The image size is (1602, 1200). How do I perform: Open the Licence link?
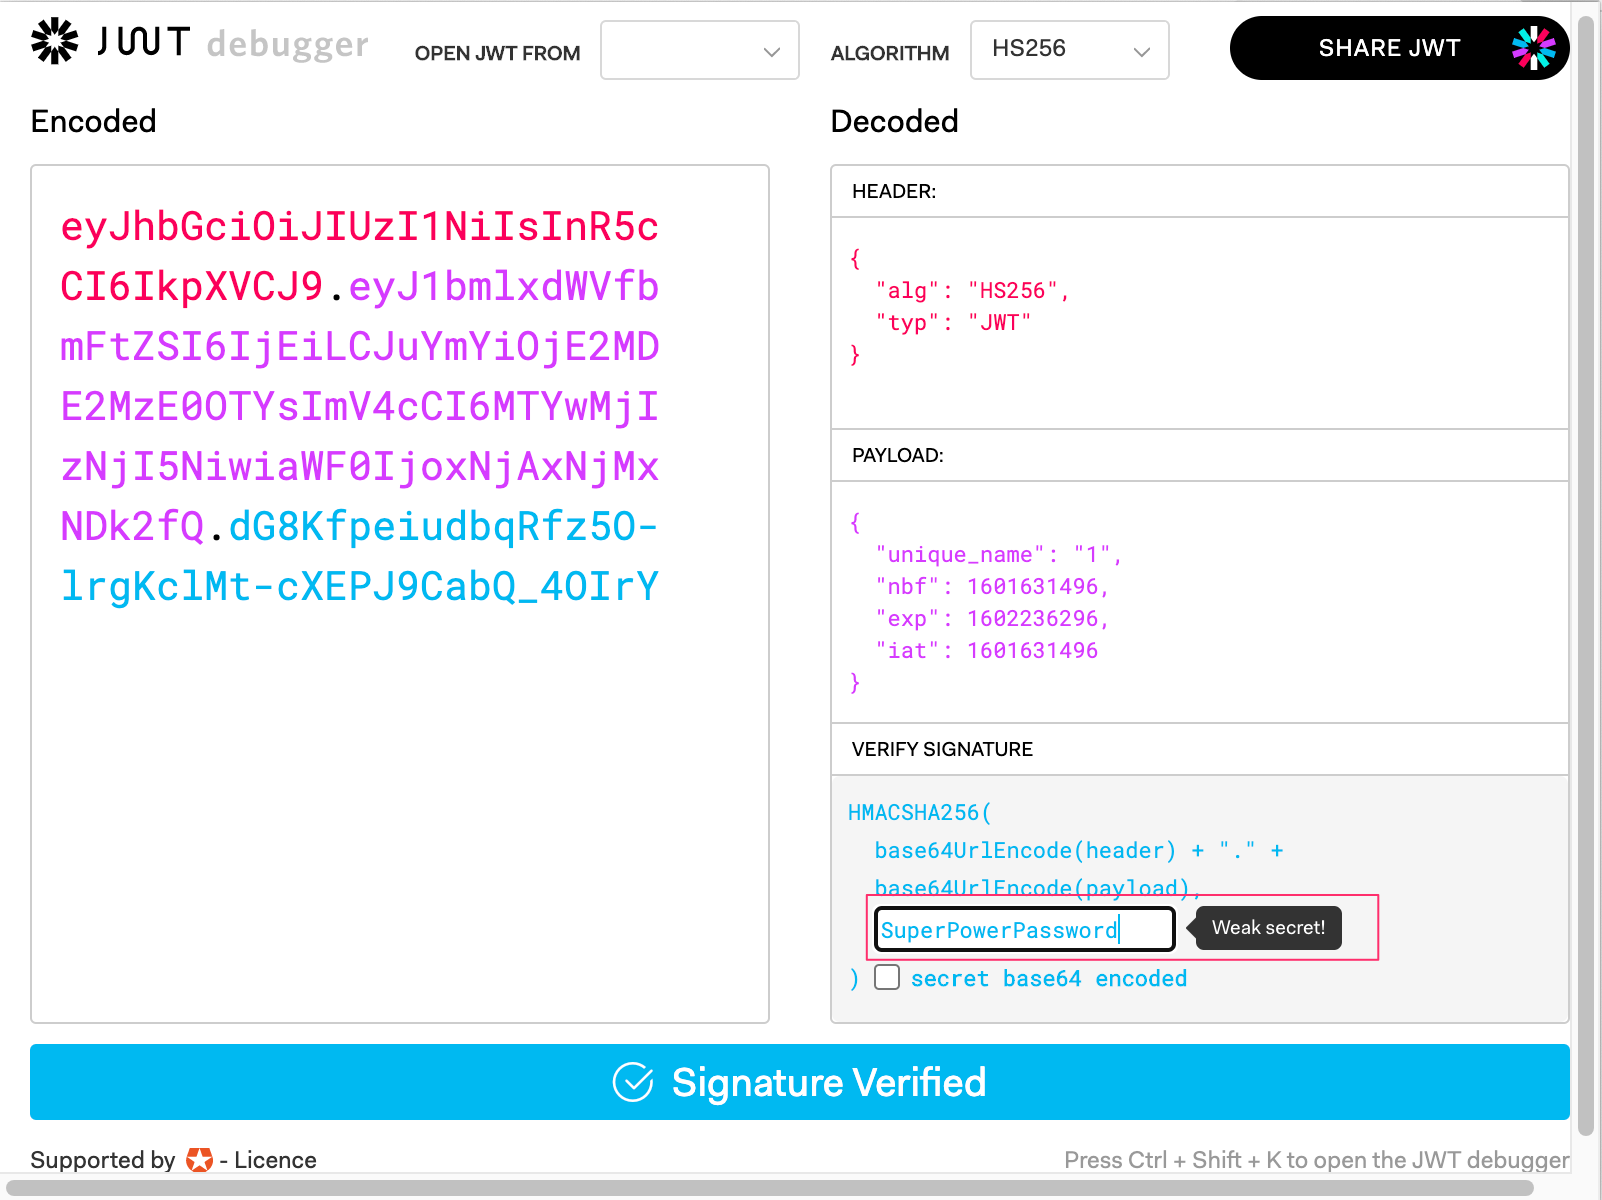[x=275, y=1160]
